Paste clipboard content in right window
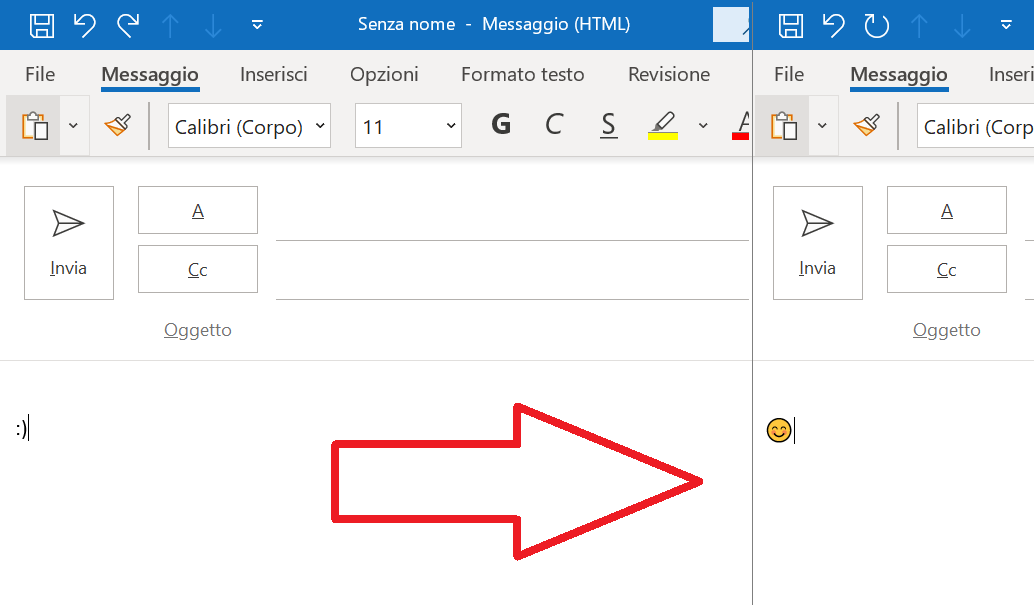1034x605 pixels. click(783, 125)
